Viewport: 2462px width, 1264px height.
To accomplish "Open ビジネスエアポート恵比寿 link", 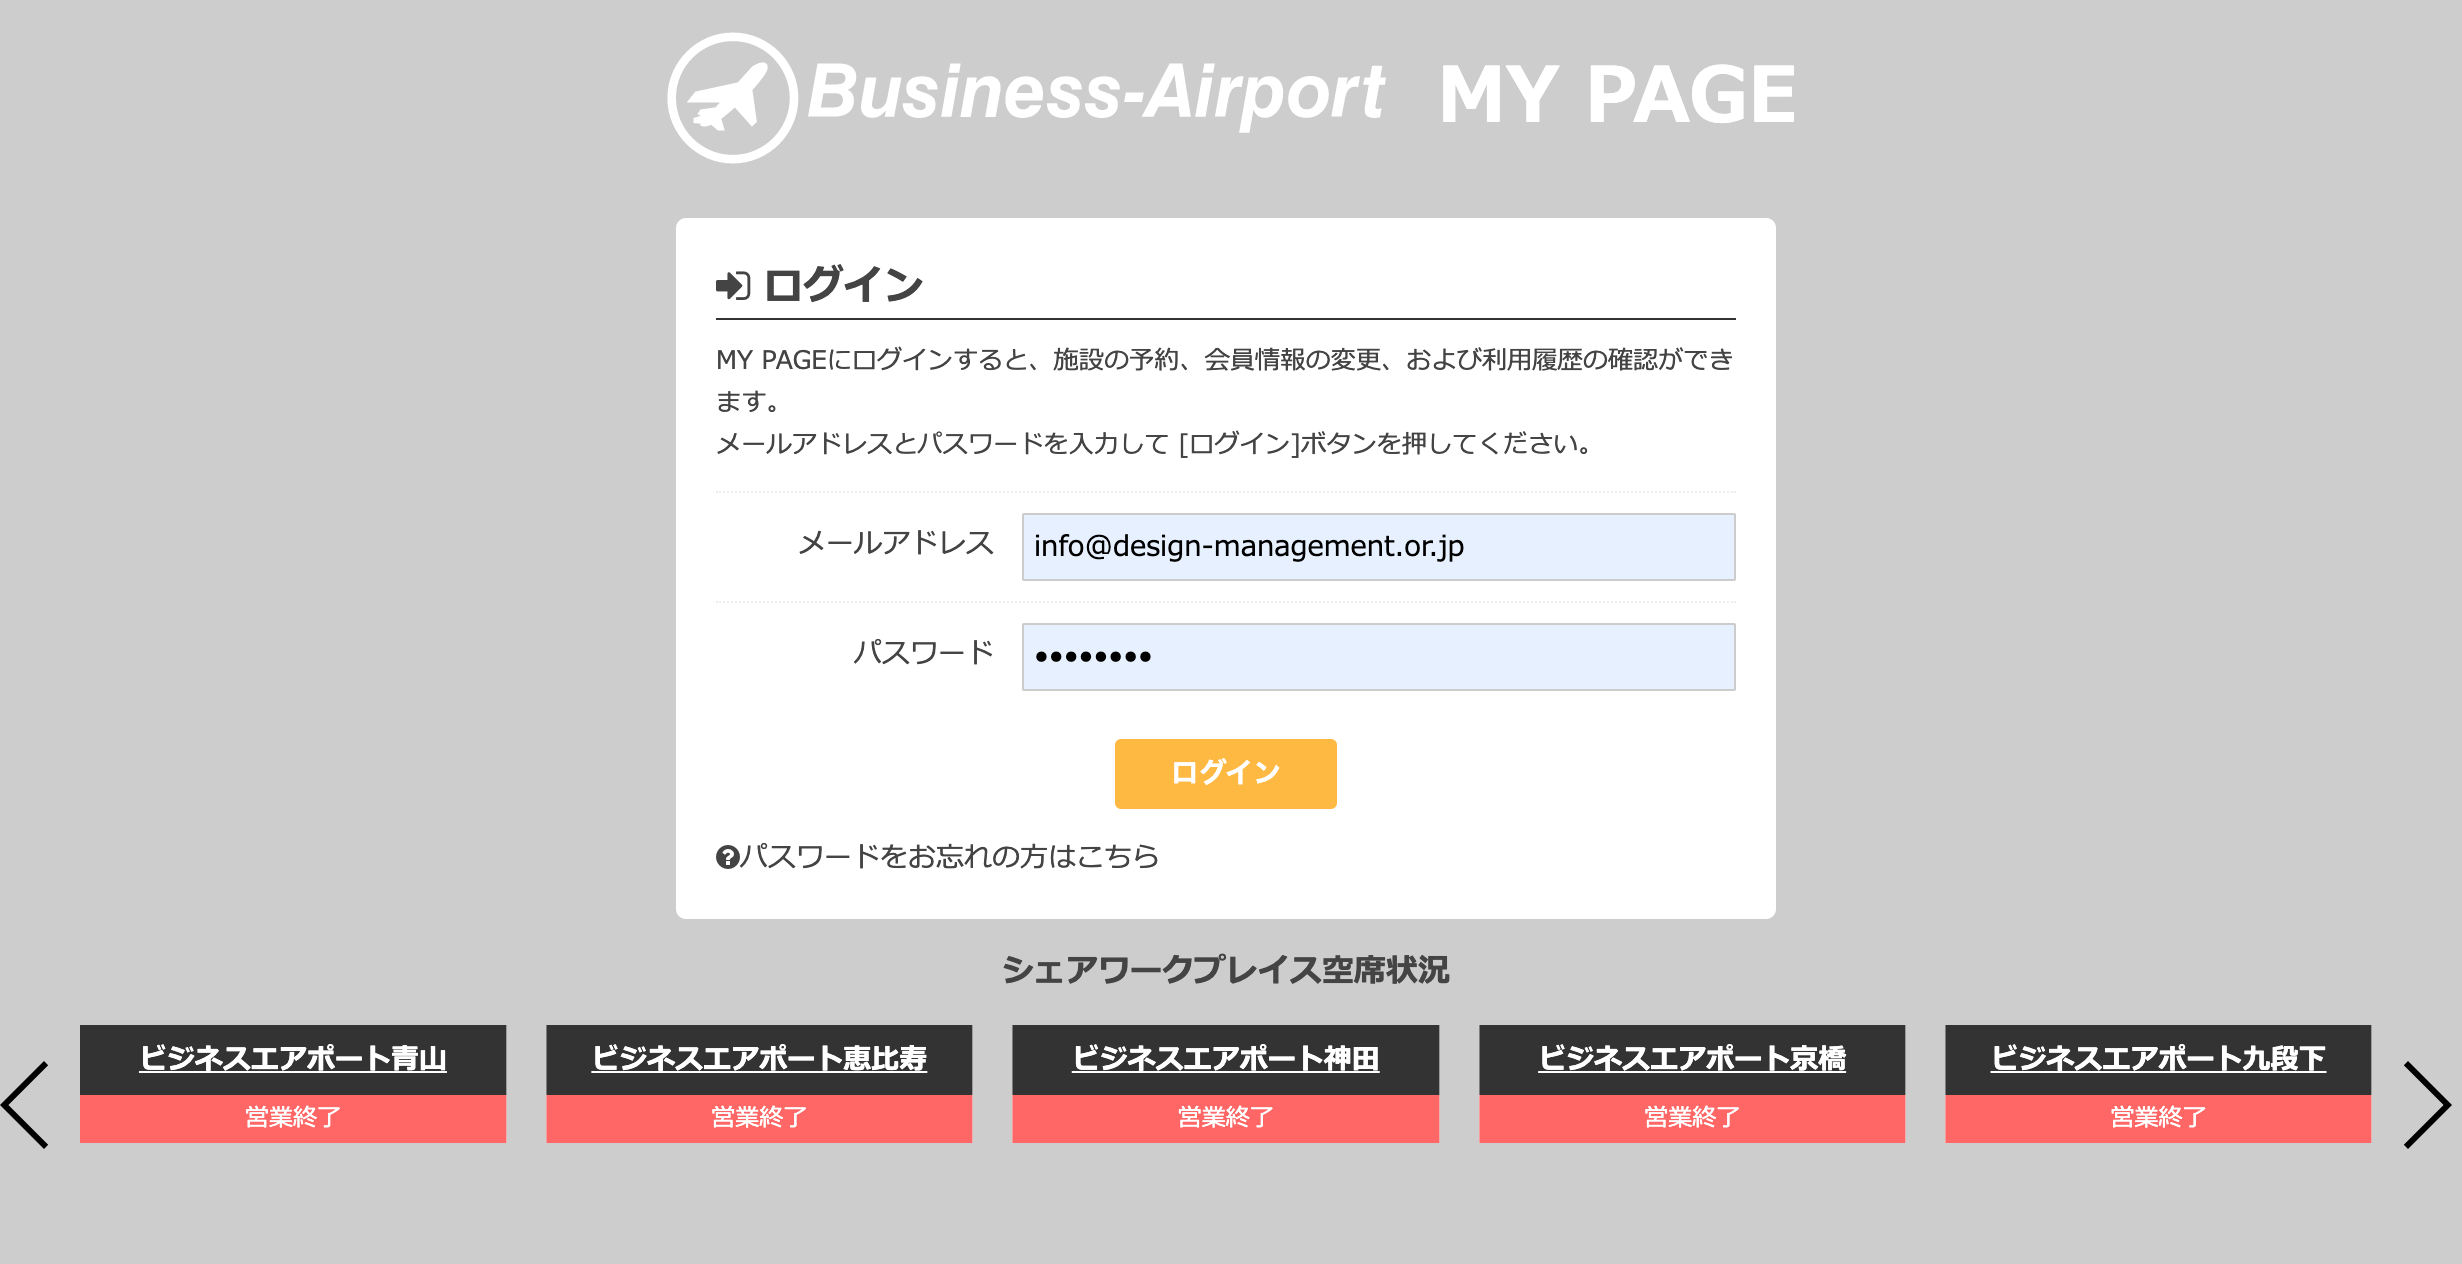I will coord(759,1058).
